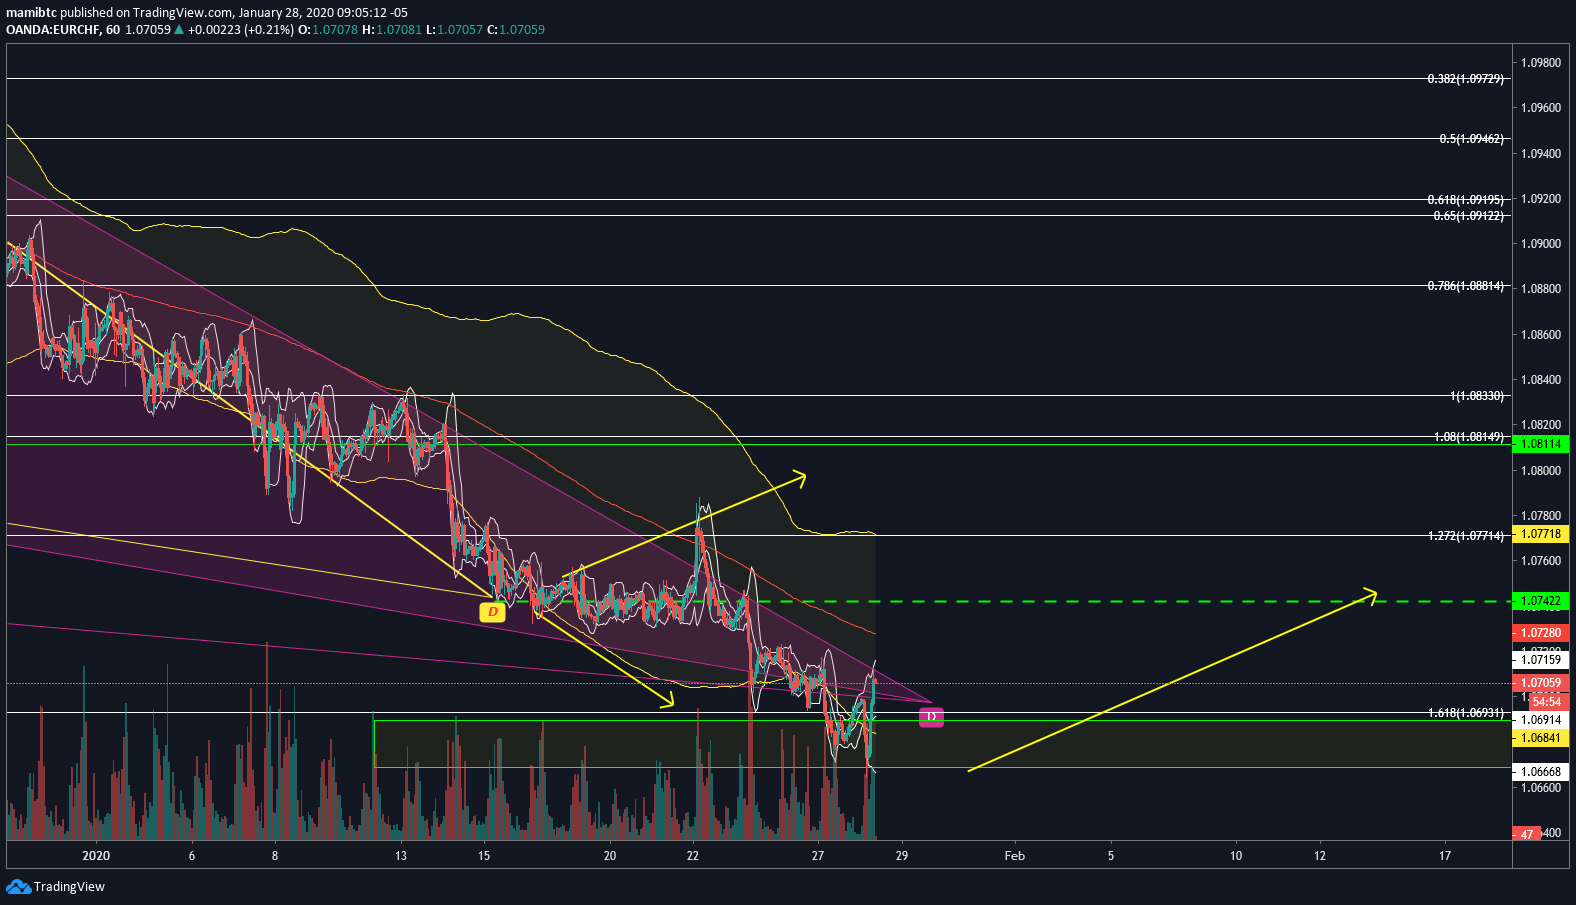Click the 1.06600 price axis tick
This screenshot has width=1576, height=905.
[1541, 788]
